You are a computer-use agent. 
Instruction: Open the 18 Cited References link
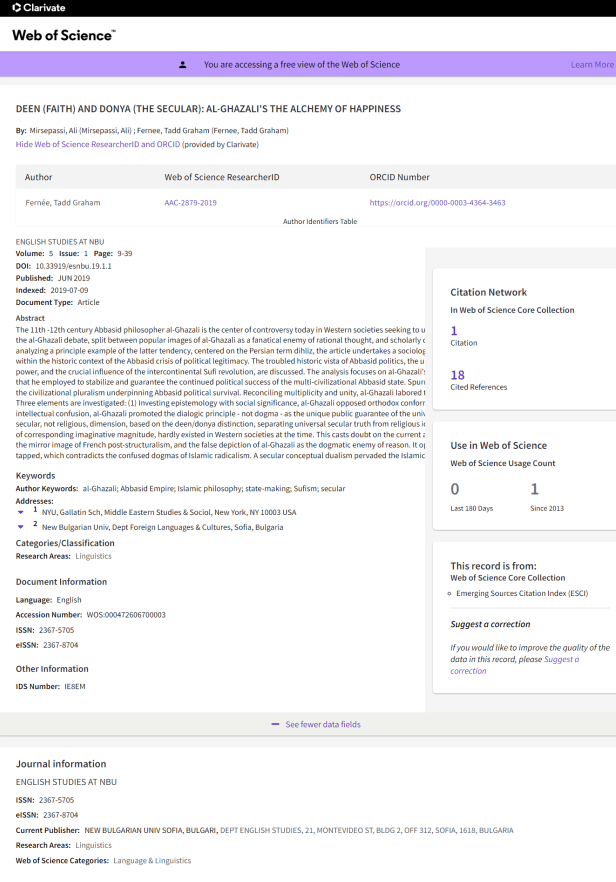457,375
